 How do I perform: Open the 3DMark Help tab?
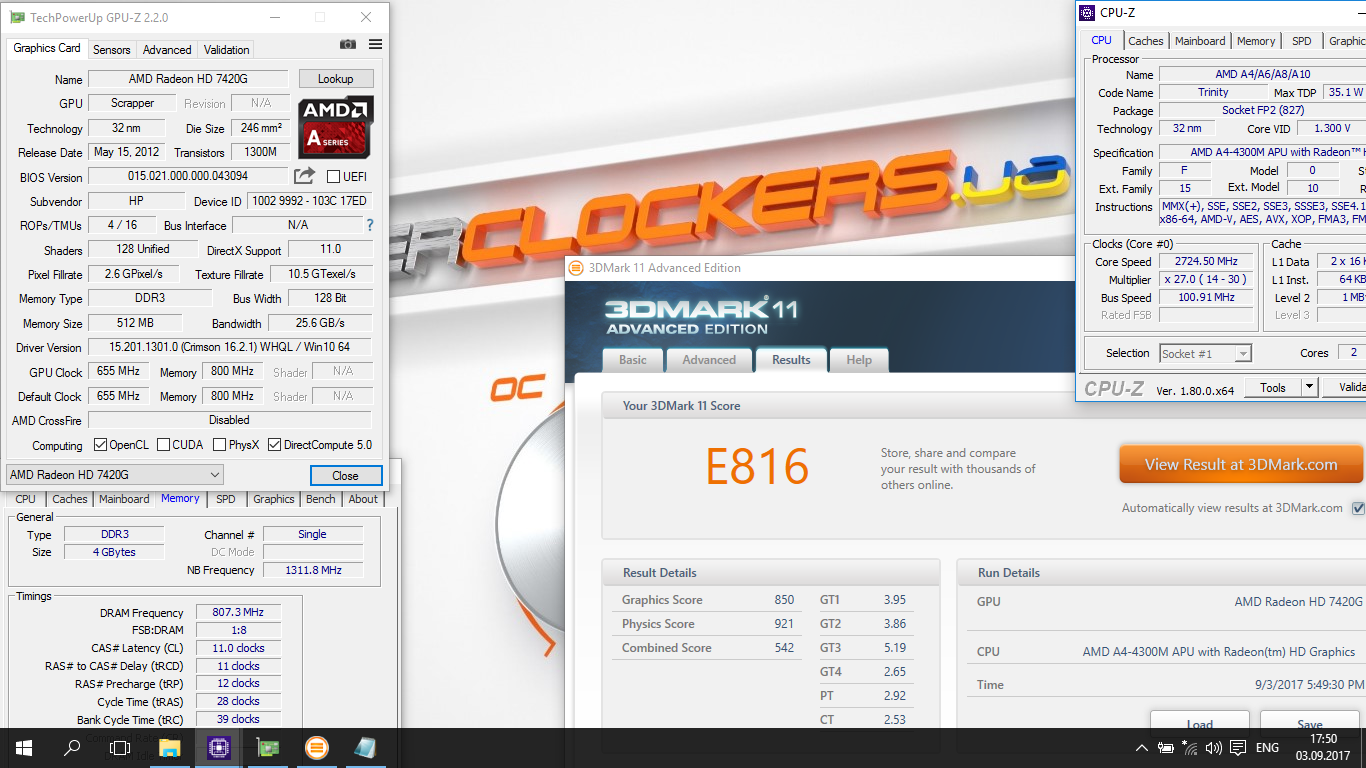859,360
